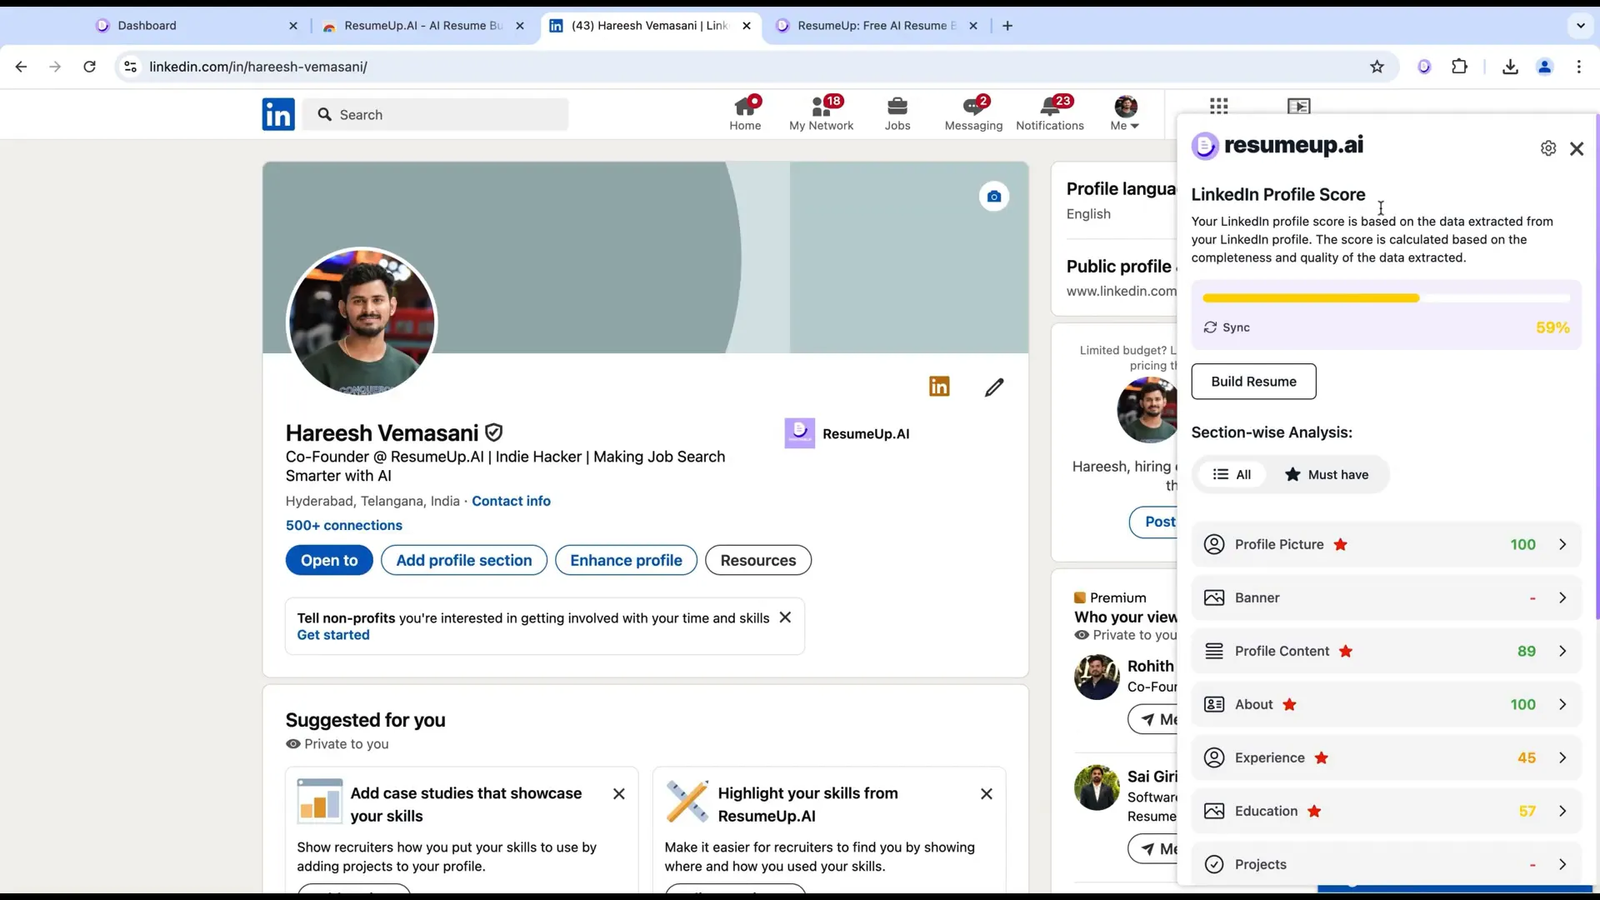Screen dimensions: 1600x900
Task: Edit banner with the camera icon
Action: click(x=993, y=196)
